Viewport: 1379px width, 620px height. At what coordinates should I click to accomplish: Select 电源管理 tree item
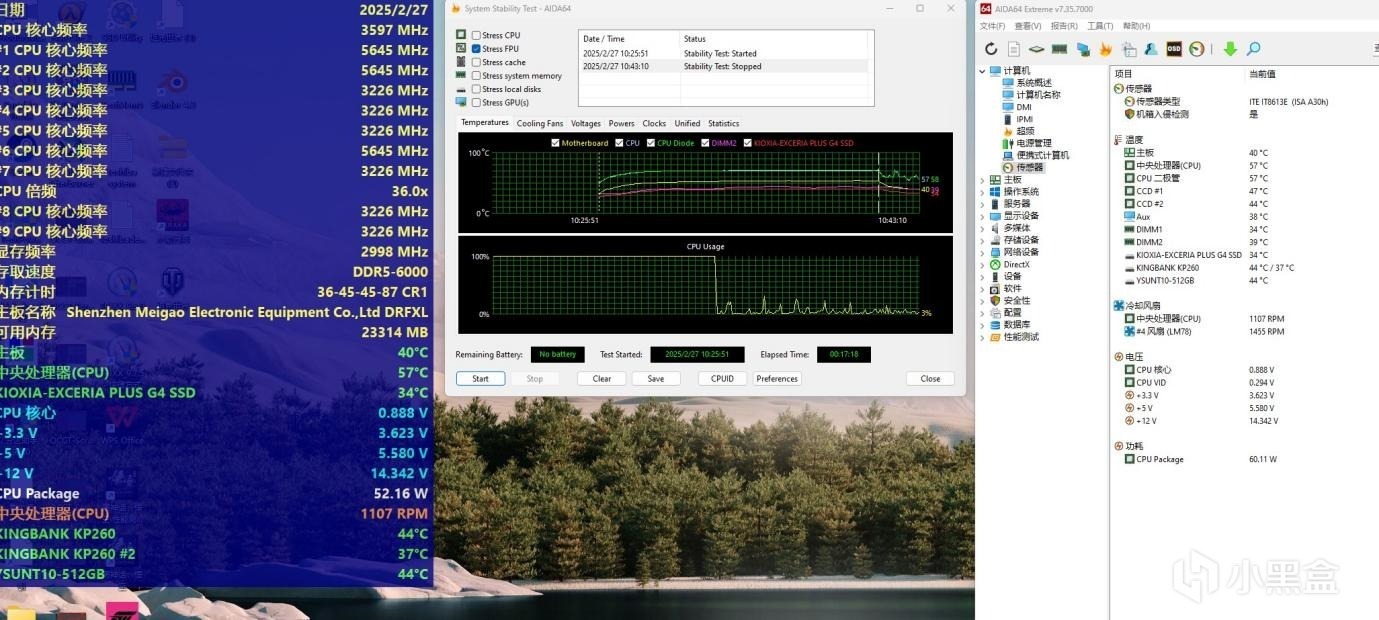1034,143
